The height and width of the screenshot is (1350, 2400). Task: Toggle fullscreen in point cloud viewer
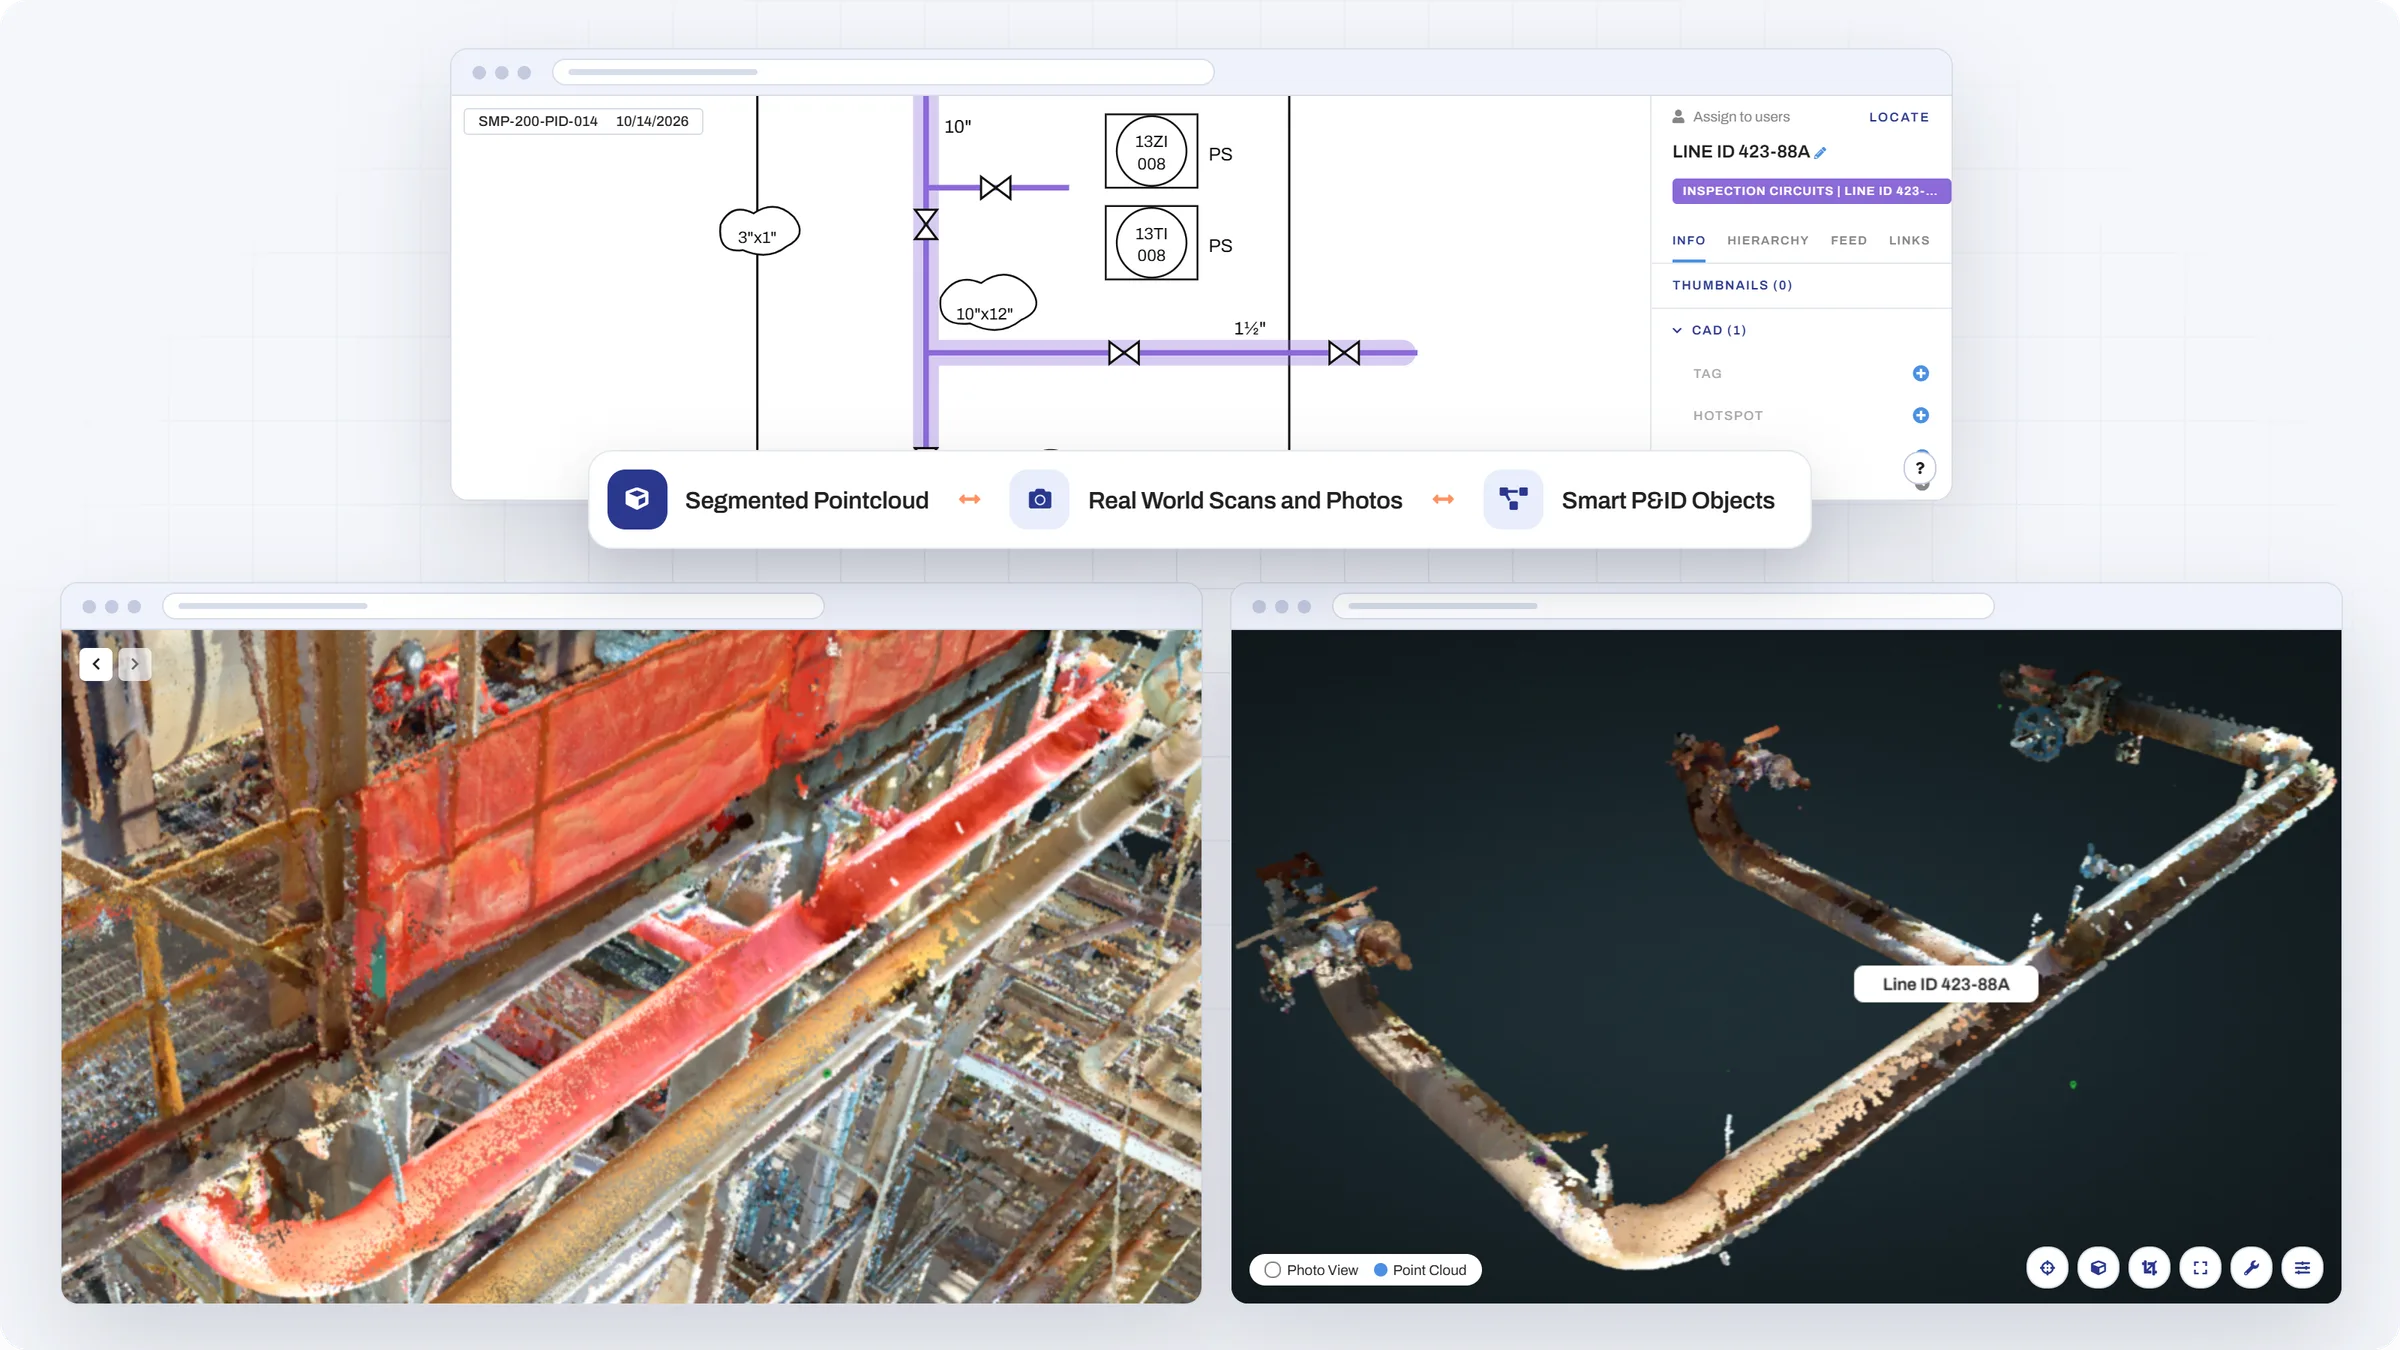(2200, 1268)
